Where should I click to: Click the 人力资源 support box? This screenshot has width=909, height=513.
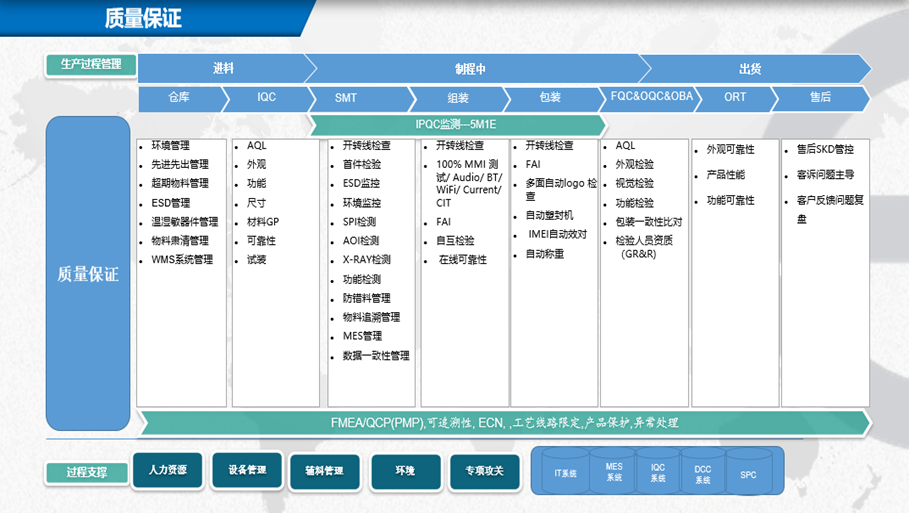167,470
